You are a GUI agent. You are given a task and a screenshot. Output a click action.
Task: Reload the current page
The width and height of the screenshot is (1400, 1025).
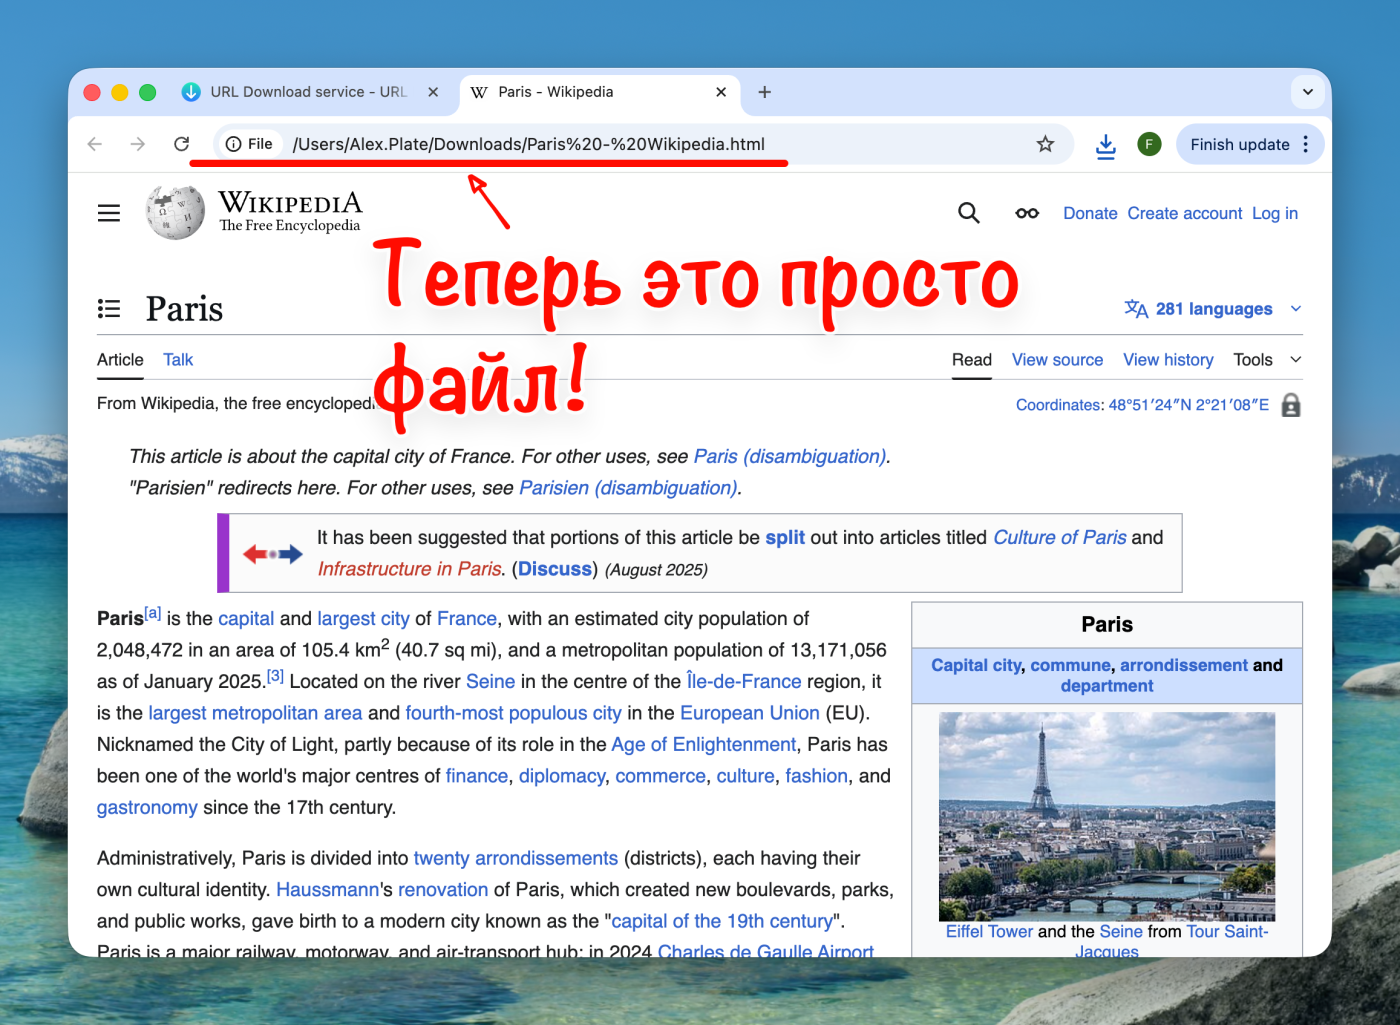[183, 143]
